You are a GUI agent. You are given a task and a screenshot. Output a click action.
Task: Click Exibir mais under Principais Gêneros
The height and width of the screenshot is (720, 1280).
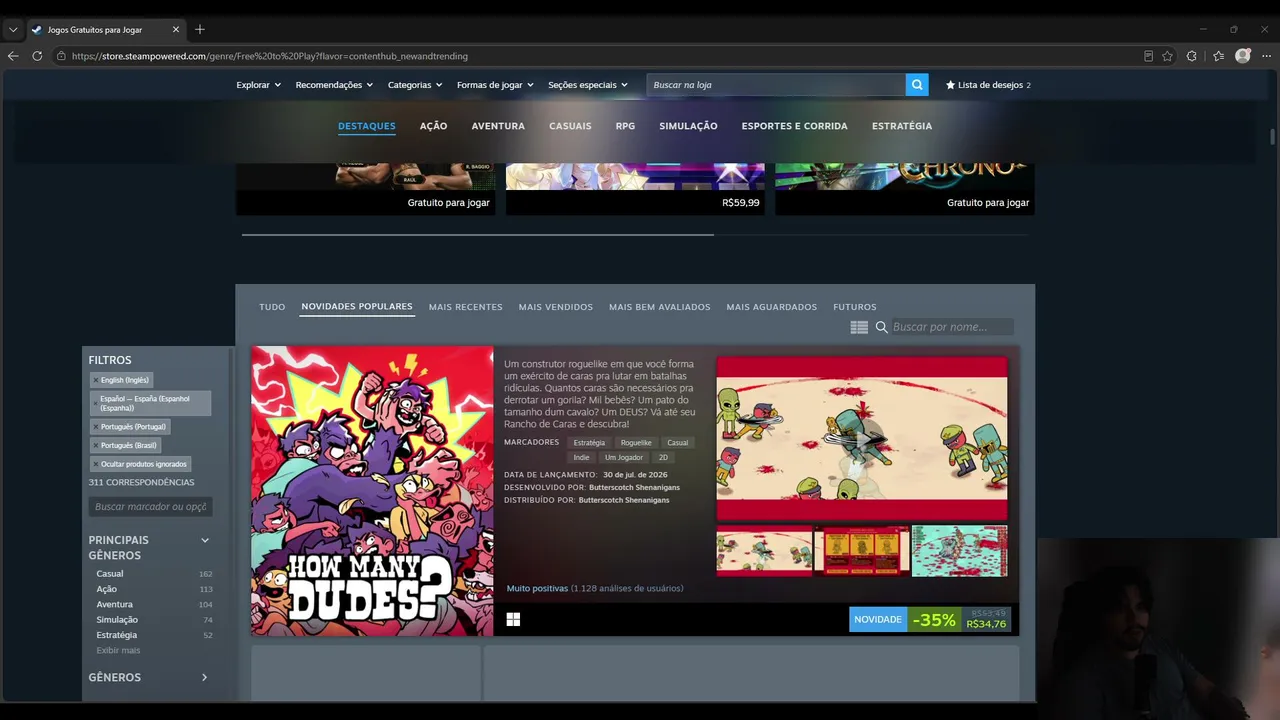pos(118,650)
